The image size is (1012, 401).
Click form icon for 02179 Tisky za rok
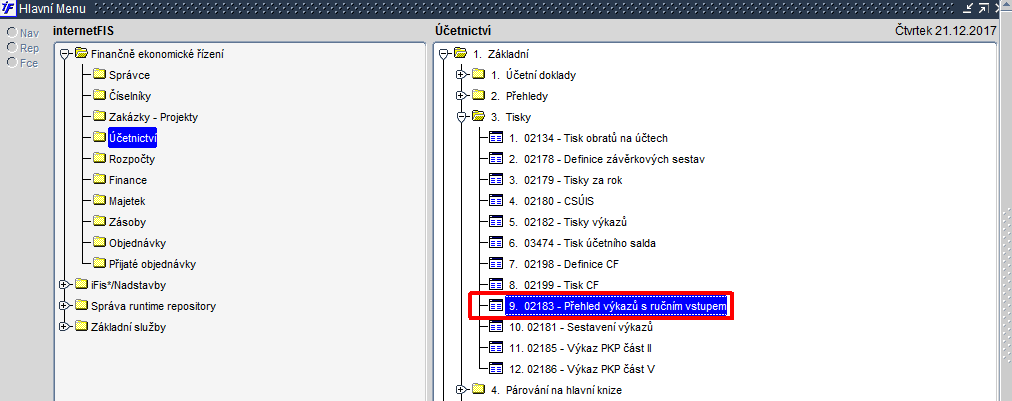click(x=496, y=180)
